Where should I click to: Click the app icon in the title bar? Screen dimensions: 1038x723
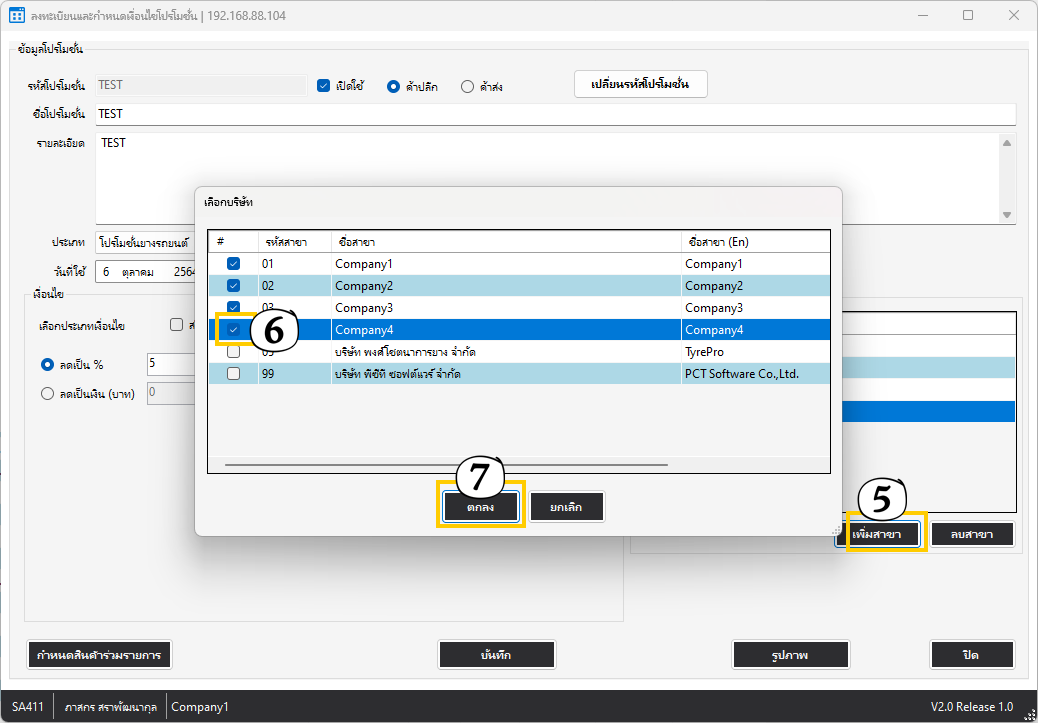[x=16, y=15]
